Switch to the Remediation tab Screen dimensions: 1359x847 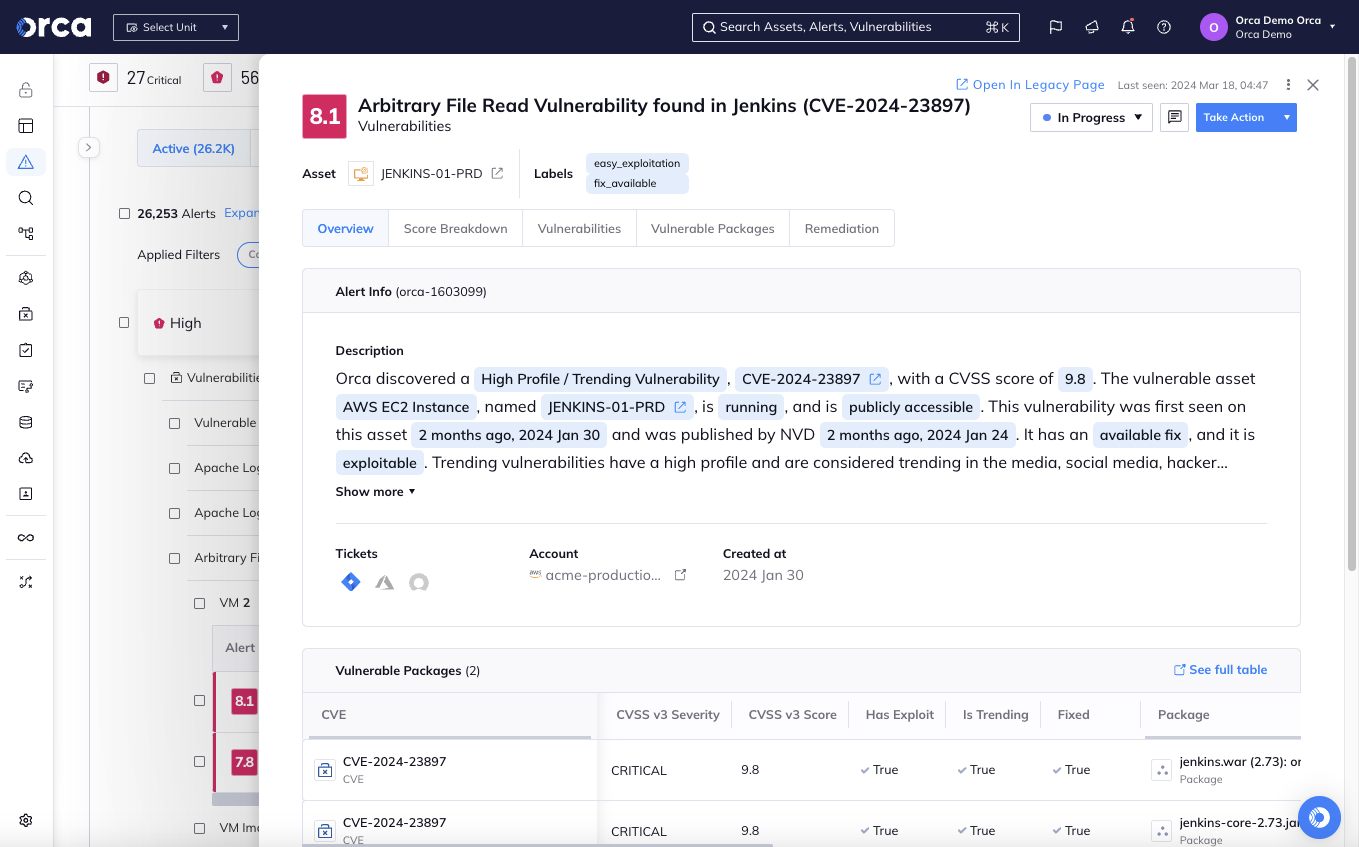coord(841,228)
